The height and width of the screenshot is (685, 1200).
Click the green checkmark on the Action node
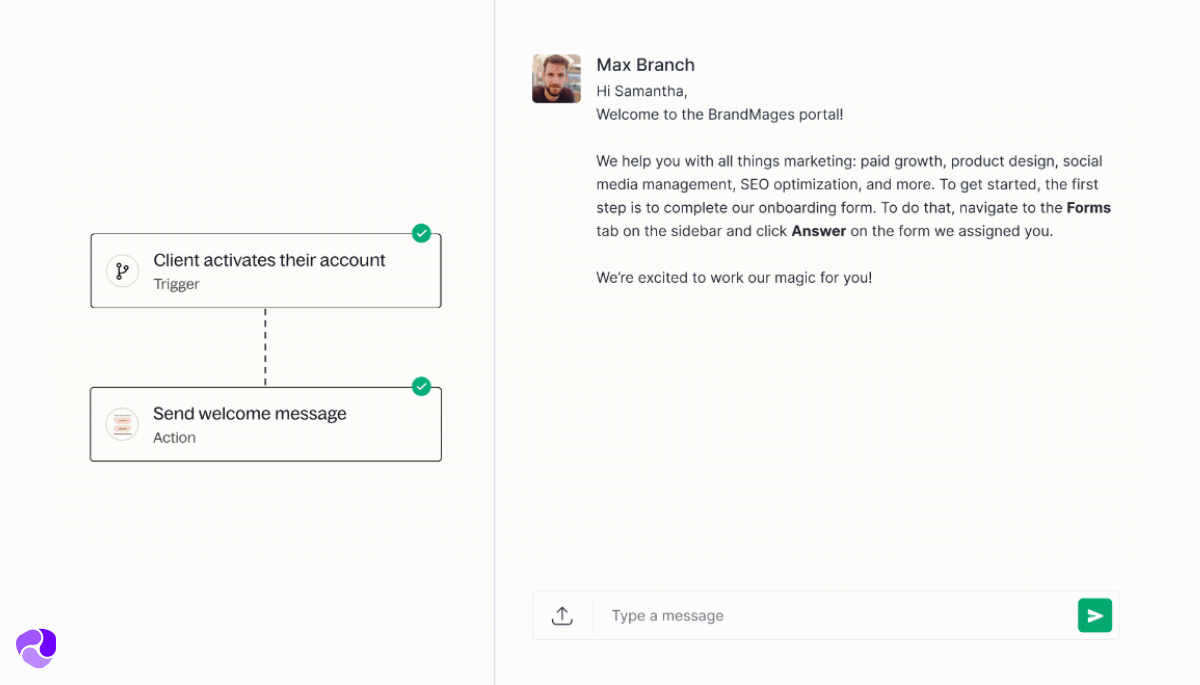click(x=421, y=387)
